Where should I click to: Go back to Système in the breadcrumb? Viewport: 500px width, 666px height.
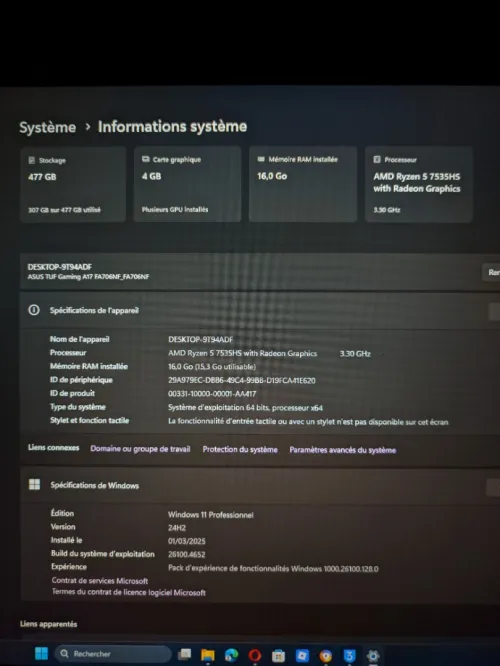click(48, 127)
